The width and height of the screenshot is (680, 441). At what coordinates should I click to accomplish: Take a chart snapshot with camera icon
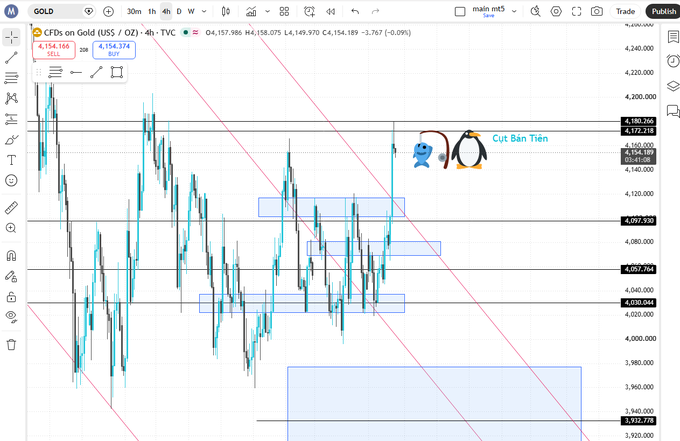pos(597,11)
